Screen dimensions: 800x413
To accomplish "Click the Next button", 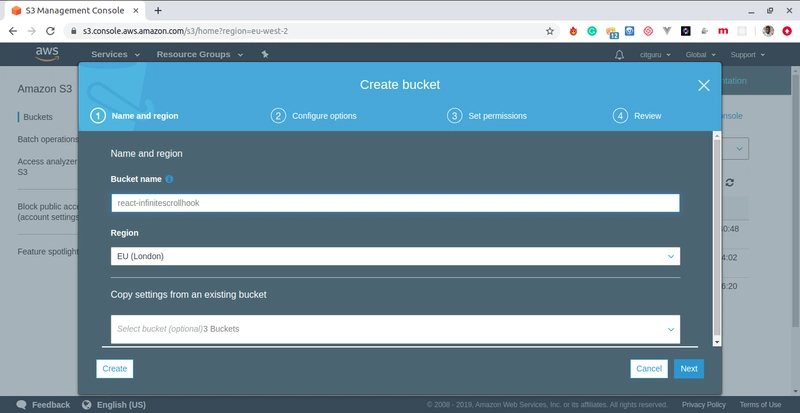I will pos(689,369).
